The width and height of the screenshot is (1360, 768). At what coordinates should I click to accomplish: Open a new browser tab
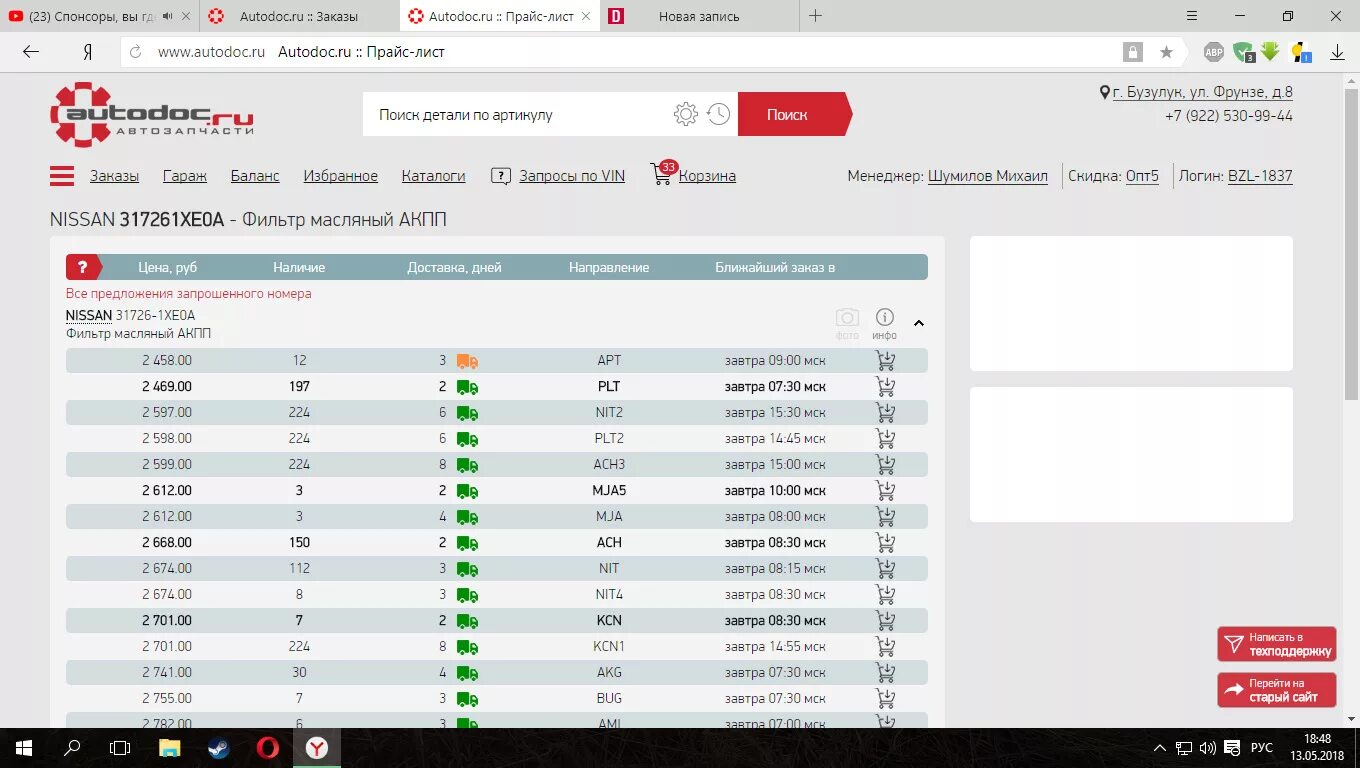[815, 16]
